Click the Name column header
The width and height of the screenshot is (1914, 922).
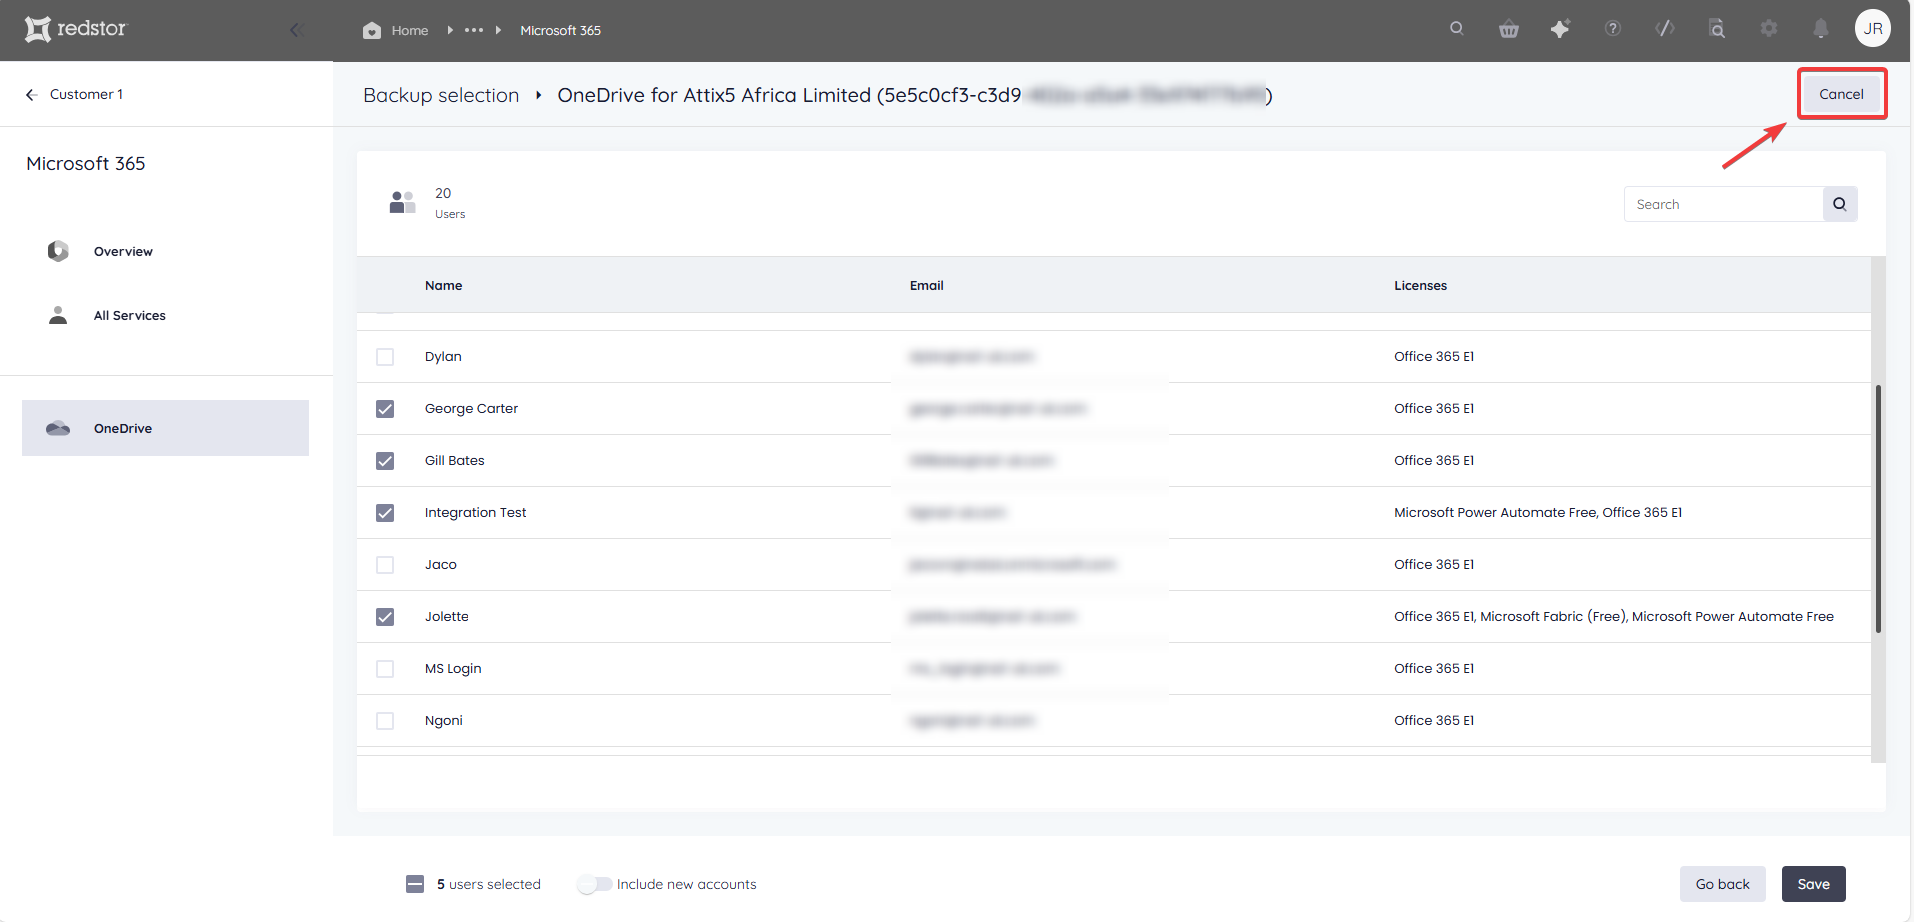pos(443,285)
